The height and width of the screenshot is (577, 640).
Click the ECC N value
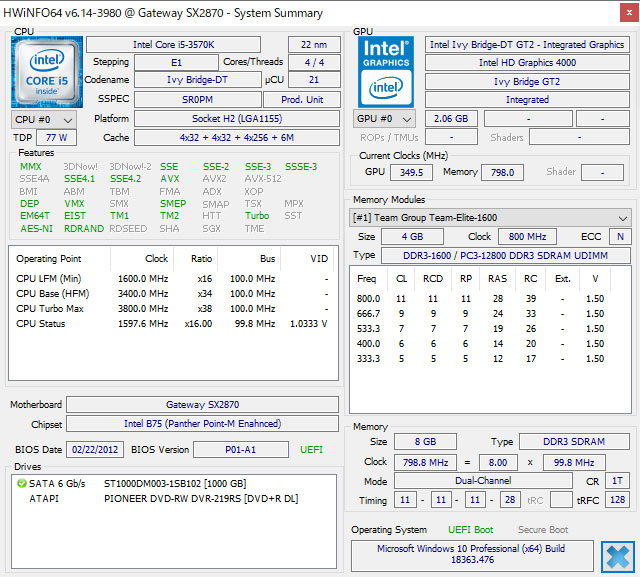(620, 237)
